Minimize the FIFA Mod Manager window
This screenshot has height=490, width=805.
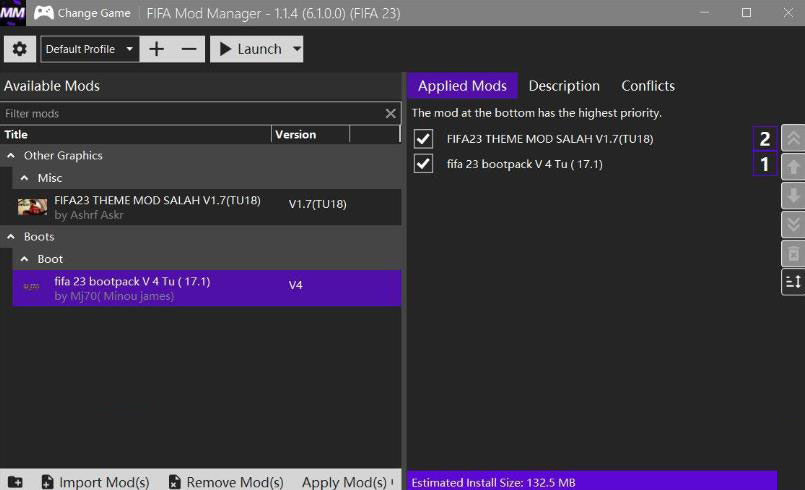pyautogui.click(x=705, y=13)
